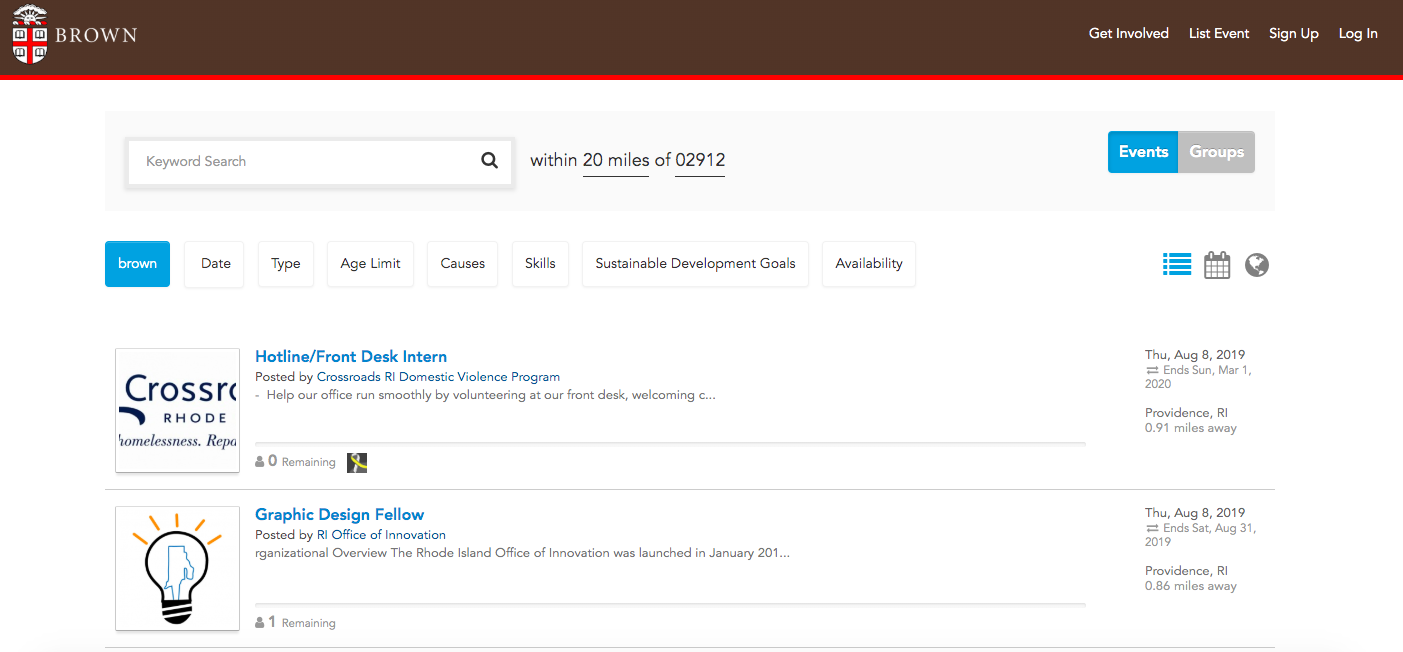The image size is (1403, 652).
Task: Visit RI Office of Innovation page
Action: coord(381,535)
